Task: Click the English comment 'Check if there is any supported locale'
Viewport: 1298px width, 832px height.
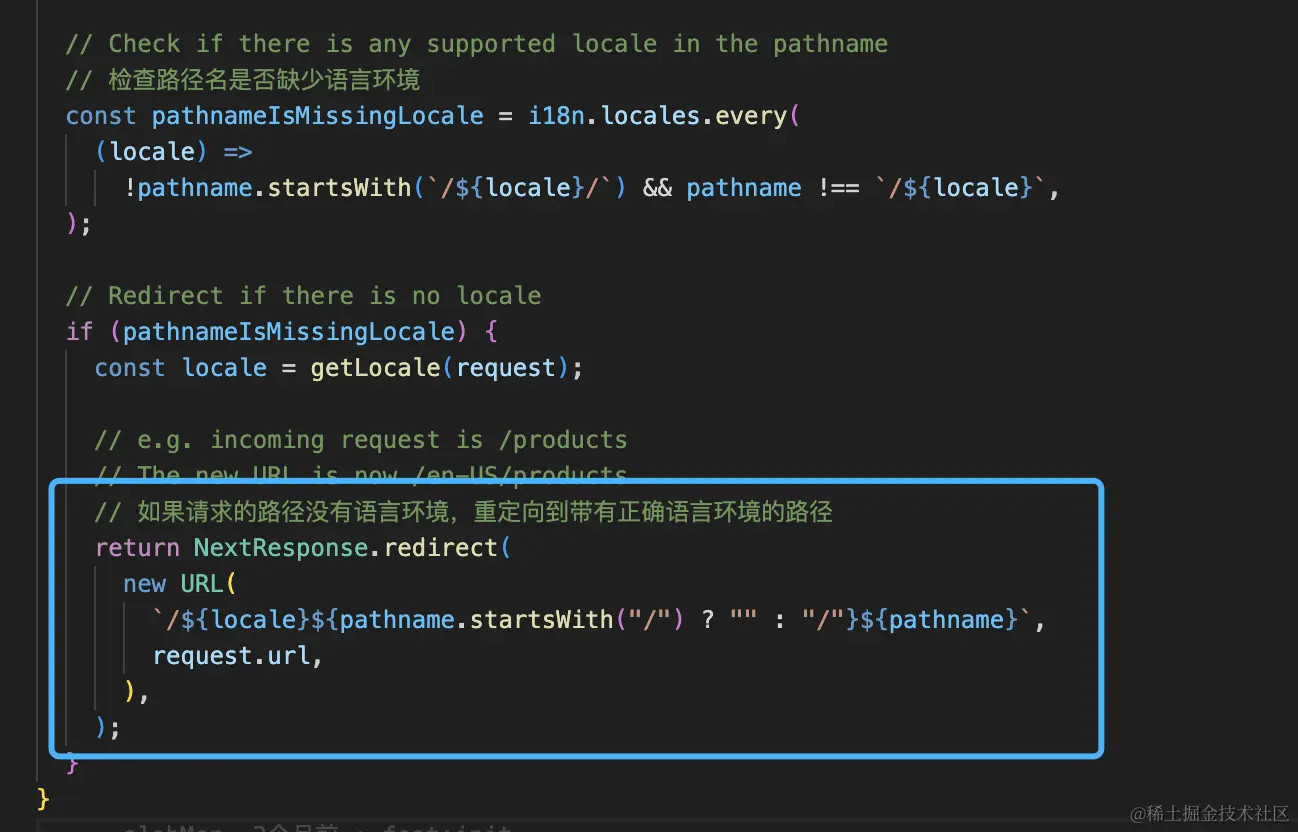Action: click(476, 44)
